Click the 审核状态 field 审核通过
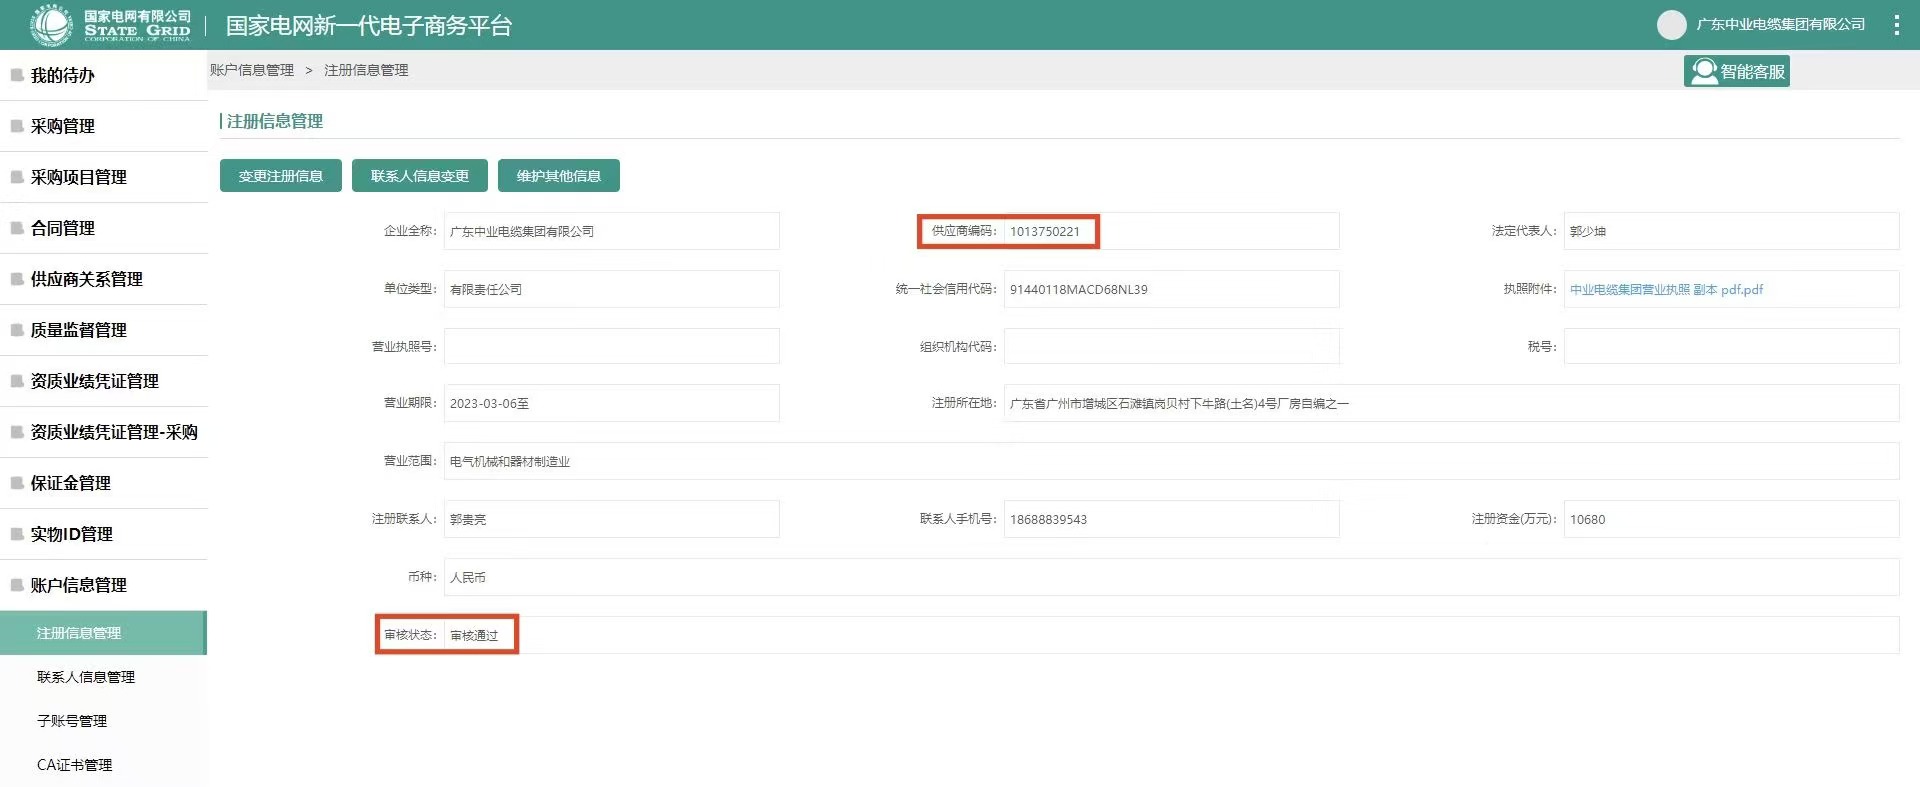1920x787 pixels. pos(1171,635)
